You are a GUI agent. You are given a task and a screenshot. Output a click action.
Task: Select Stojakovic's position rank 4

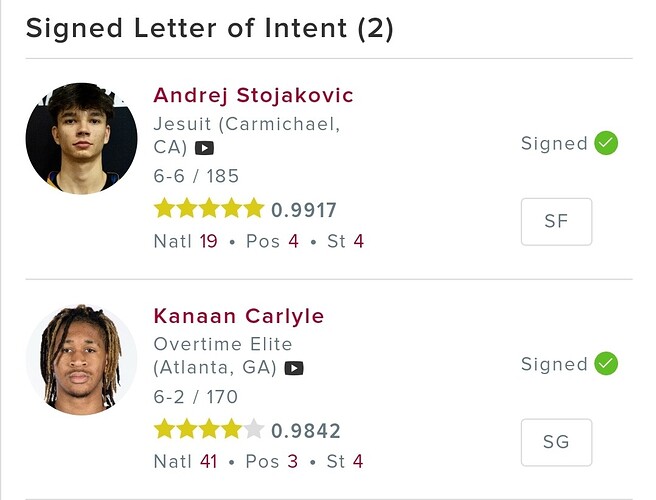(x=294, y=241)
